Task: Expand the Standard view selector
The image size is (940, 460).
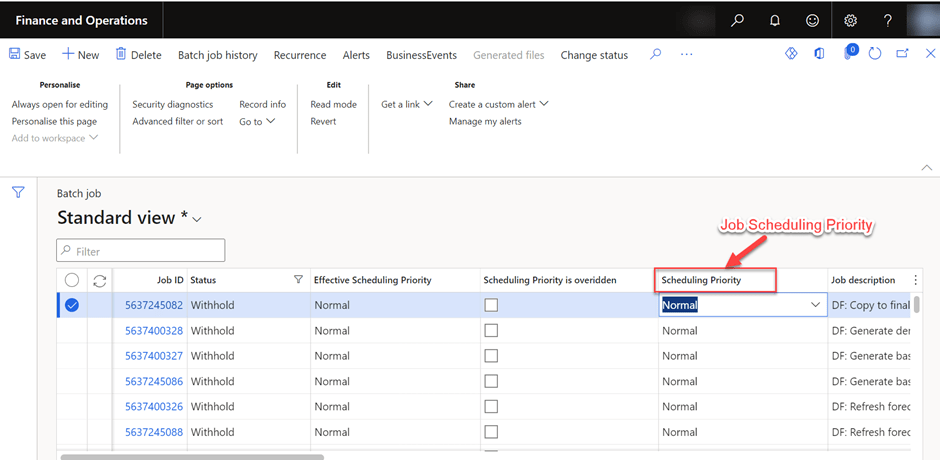Action: click(x=197, y=219)
